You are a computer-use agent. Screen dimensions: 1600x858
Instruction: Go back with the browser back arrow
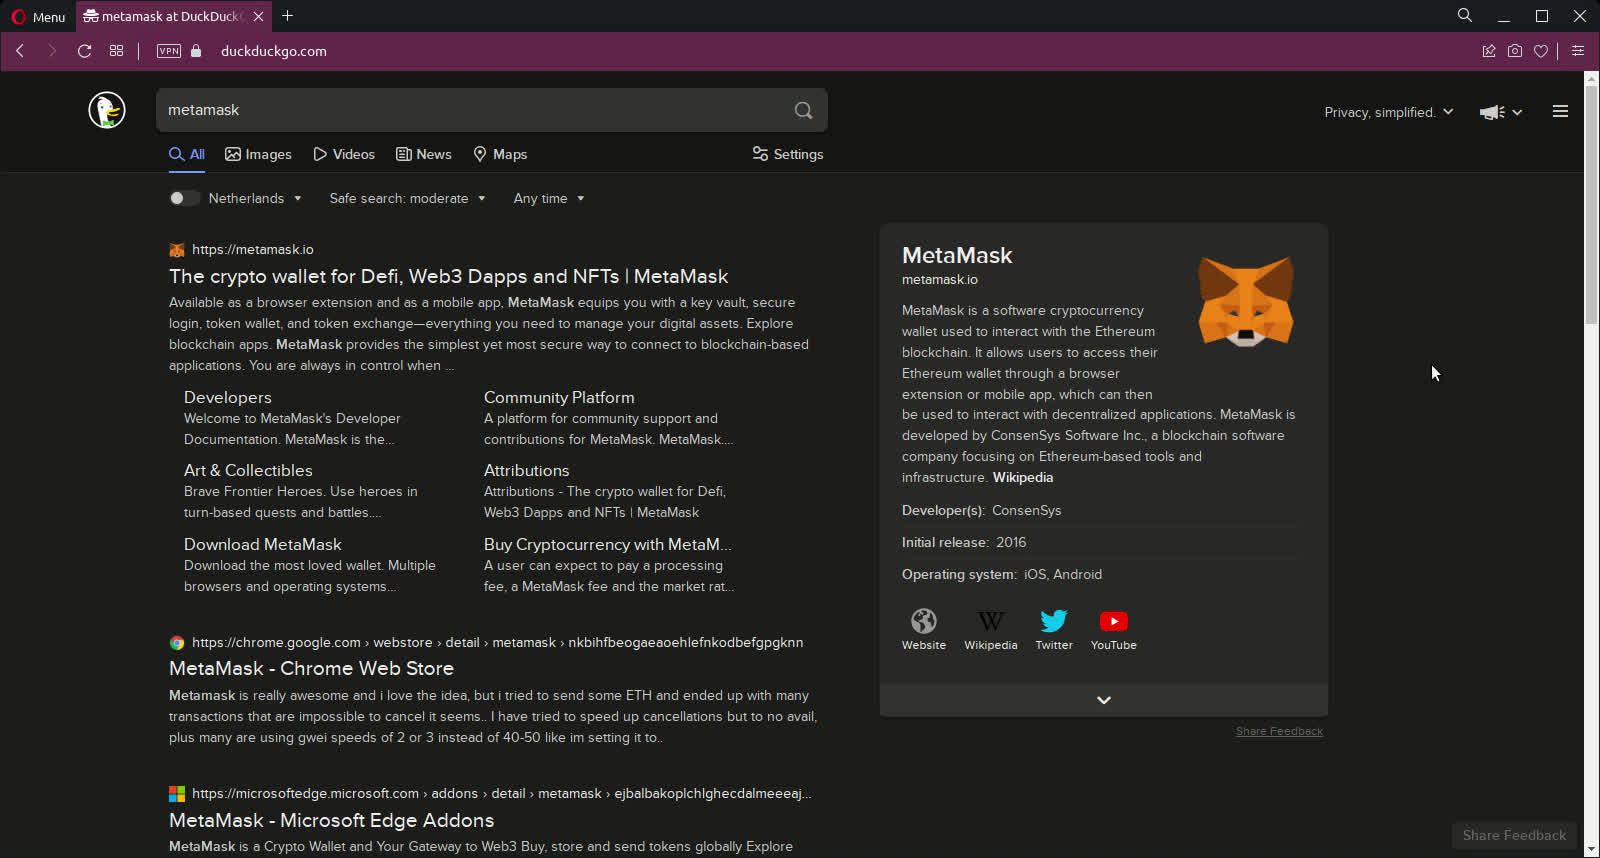[20, 51]
